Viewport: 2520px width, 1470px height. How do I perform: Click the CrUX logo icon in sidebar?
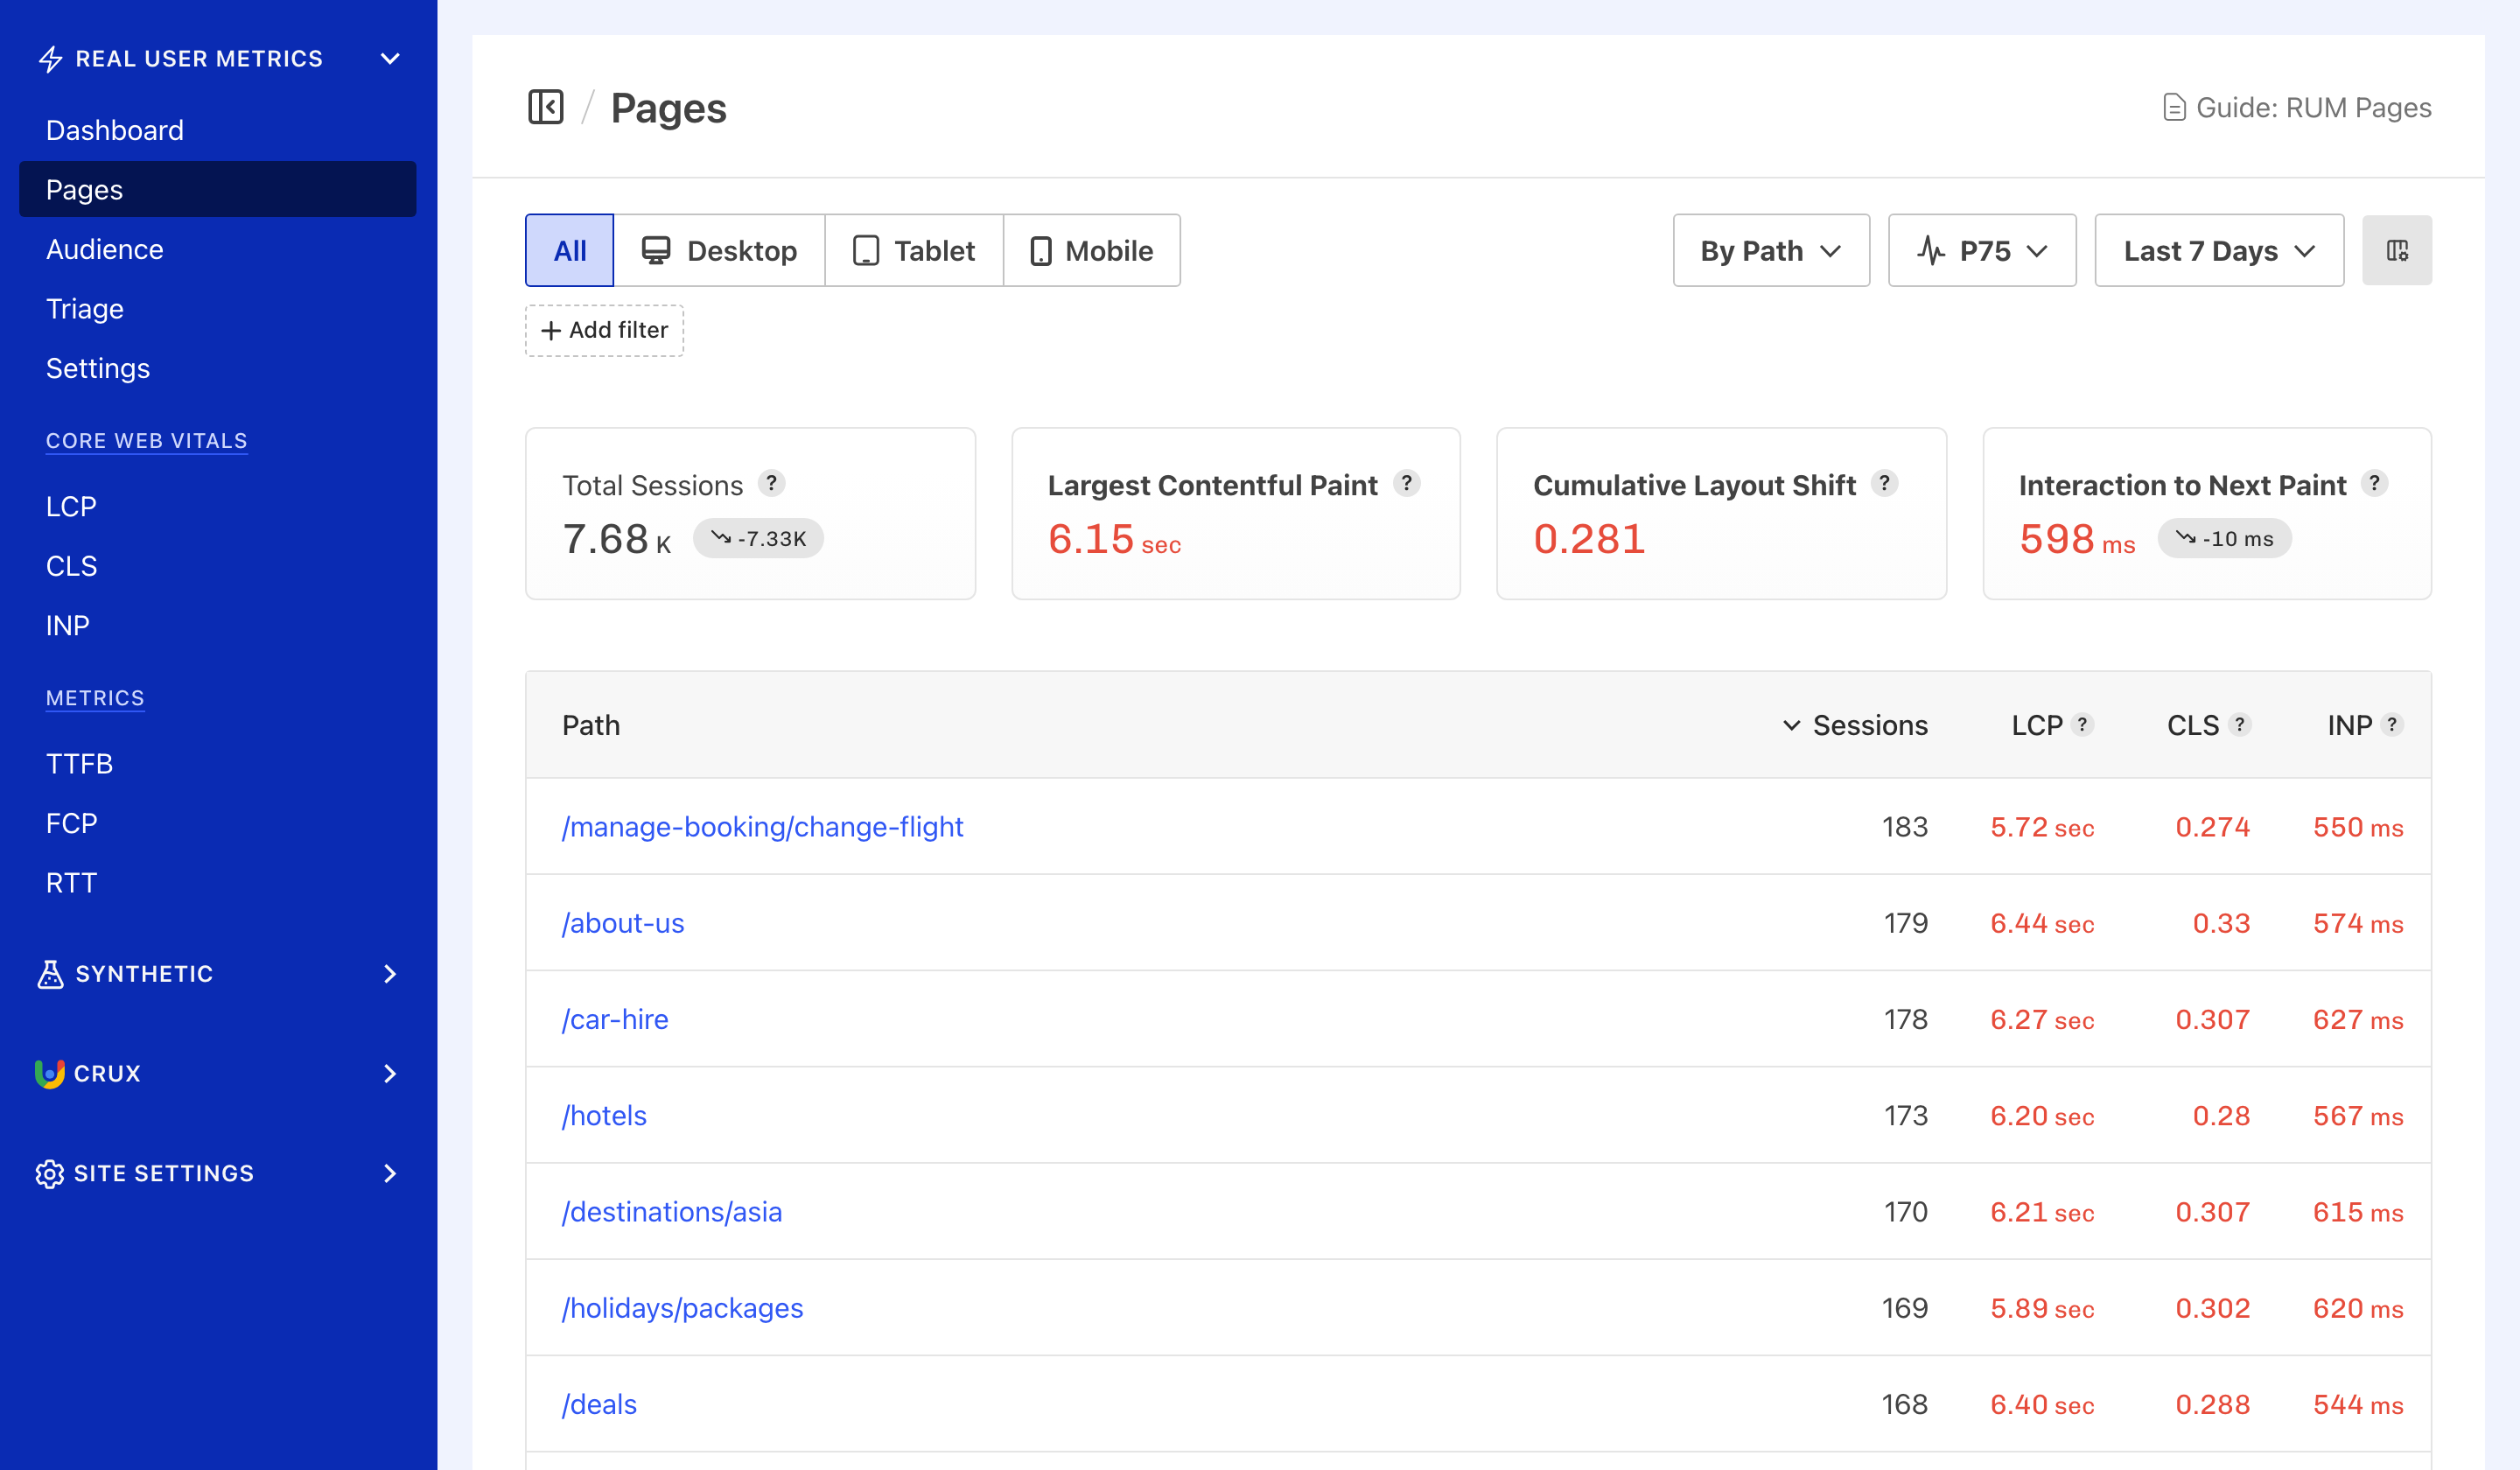(x=49, y=1073)
